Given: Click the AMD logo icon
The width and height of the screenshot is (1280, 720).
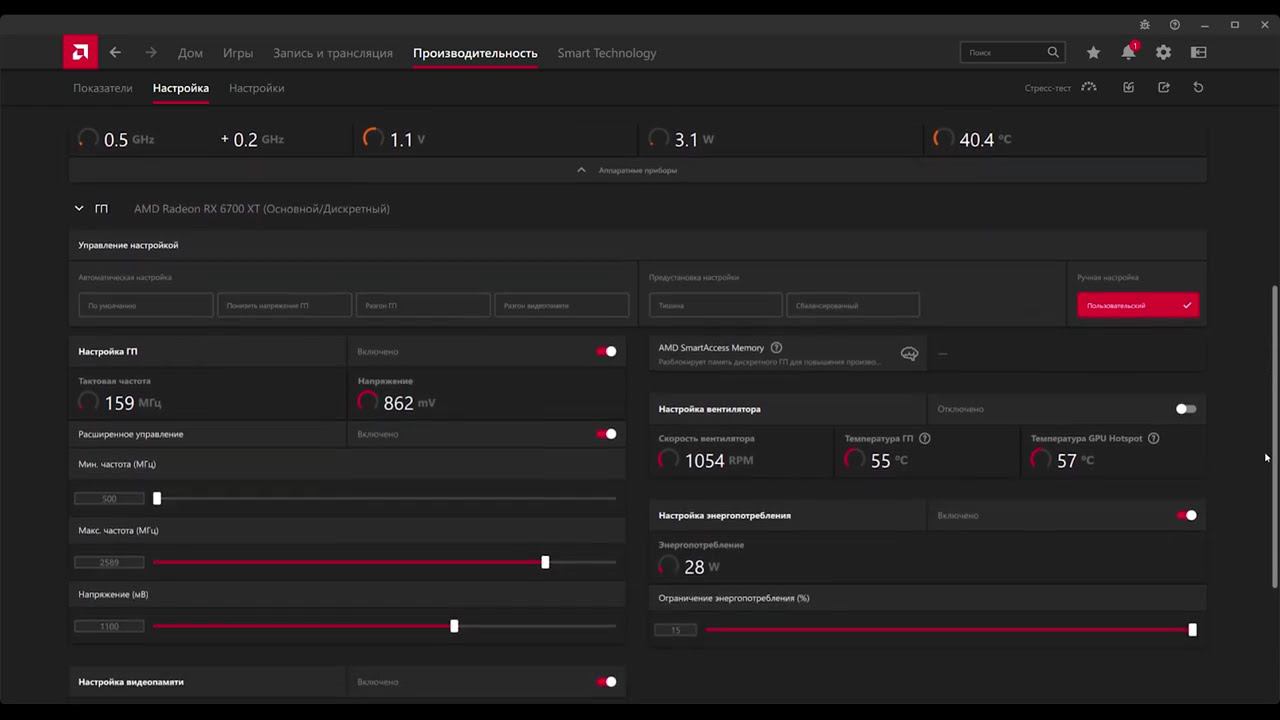Looking at the screenshot, I should coord(80,52).
